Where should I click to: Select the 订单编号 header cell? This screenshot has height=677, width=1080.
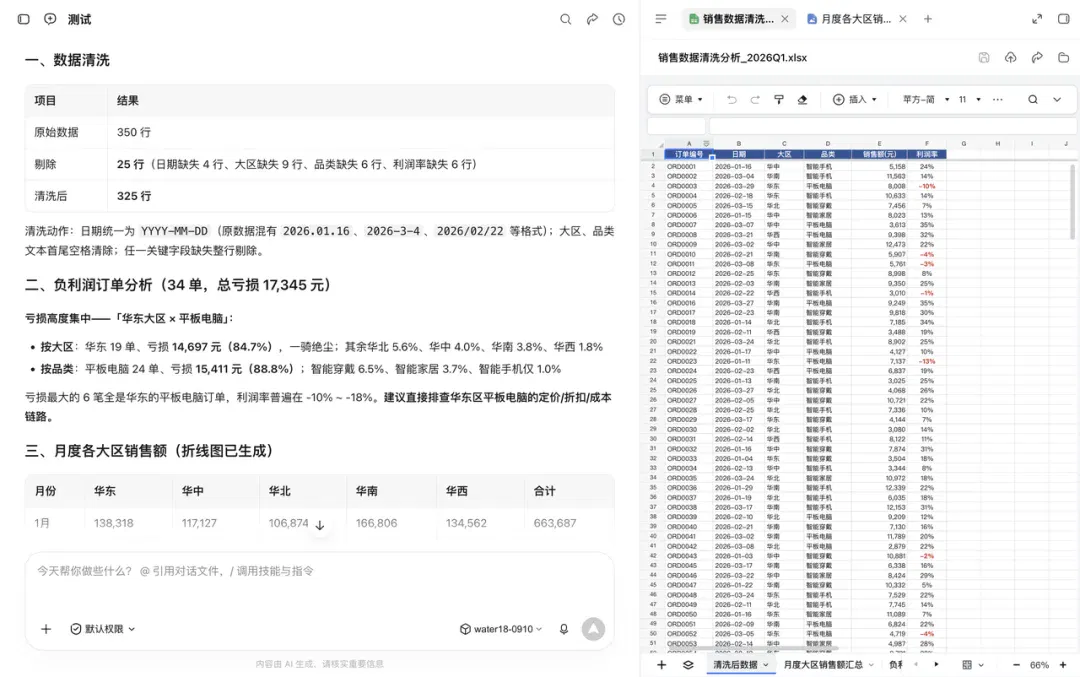coord(689,154)
